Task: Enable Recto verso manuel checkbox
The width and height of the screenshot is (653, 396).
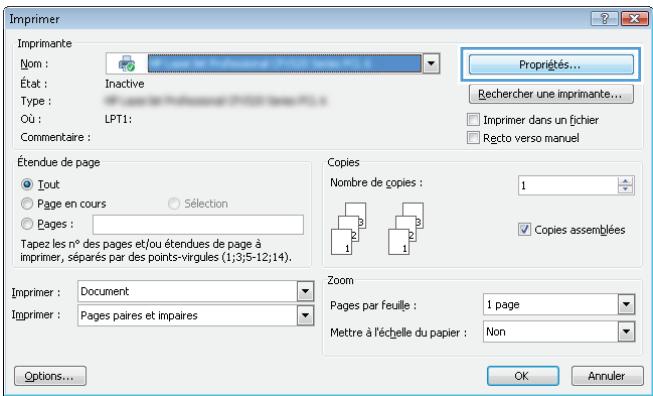Action: (x=473, y=138)
